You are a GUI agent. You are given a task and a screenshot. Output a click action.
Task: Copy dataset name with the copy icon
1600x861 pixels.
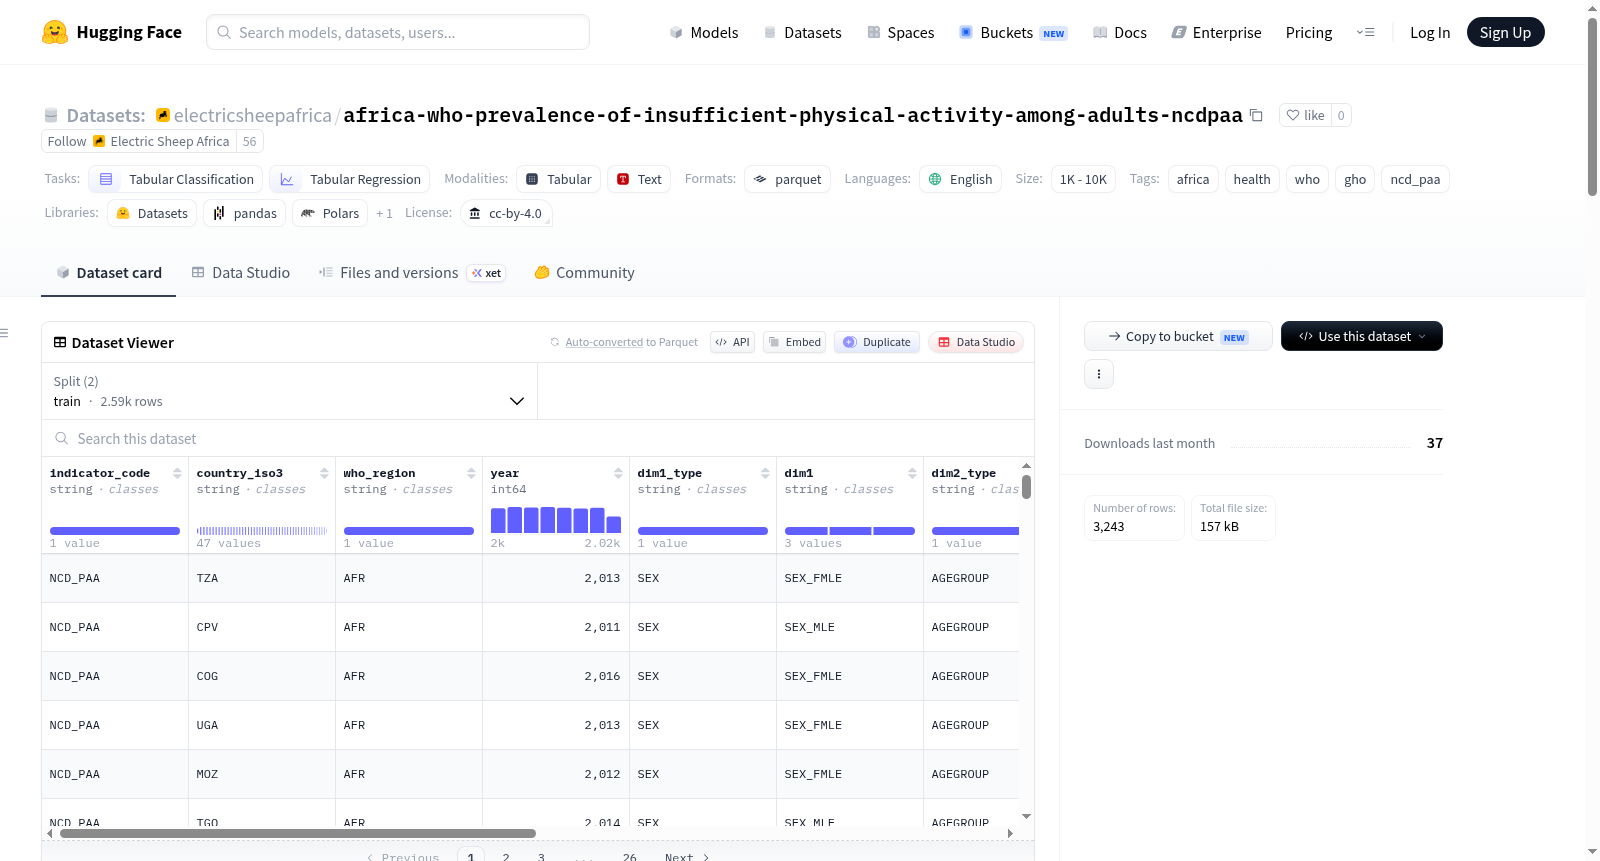click(1256, 115)
